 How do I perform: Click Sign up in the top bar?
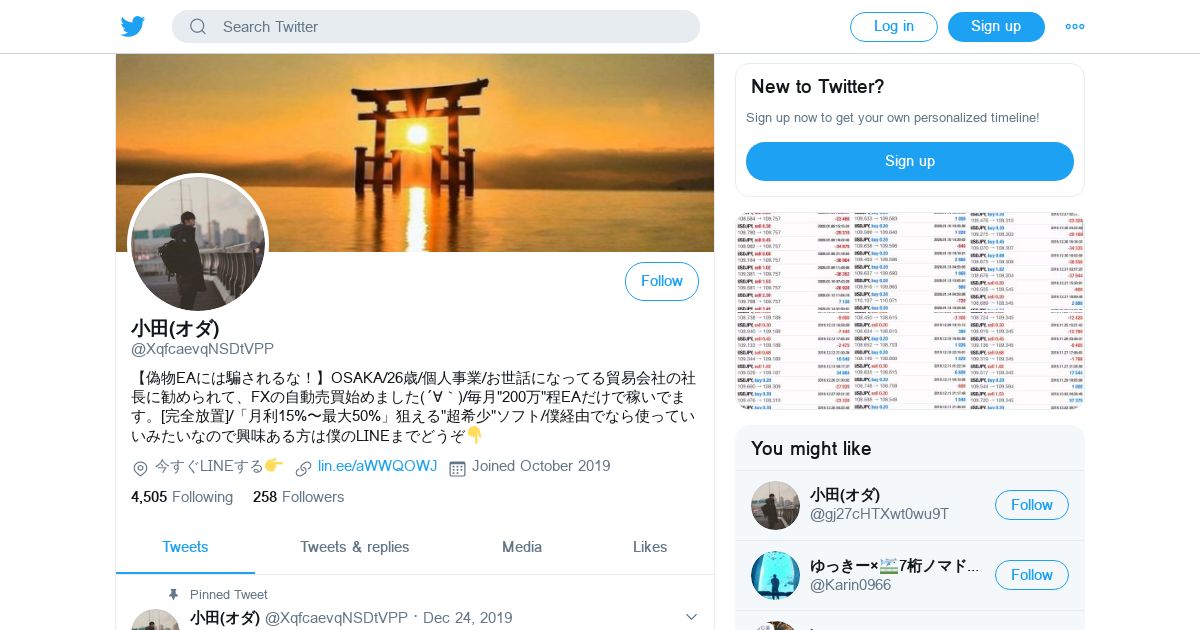[996, 27]
